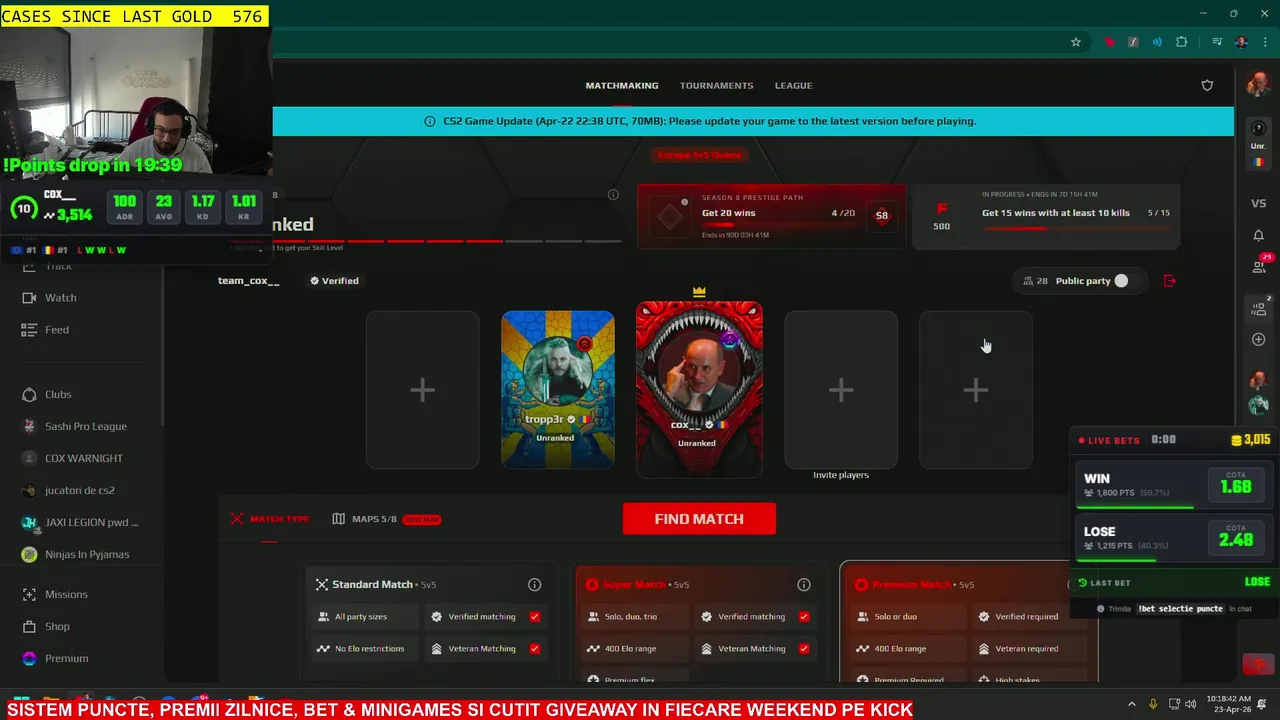Screen dimensions: 1280x720
Task: Open friends list icon with red badge
Action: tap(1259, 266)
